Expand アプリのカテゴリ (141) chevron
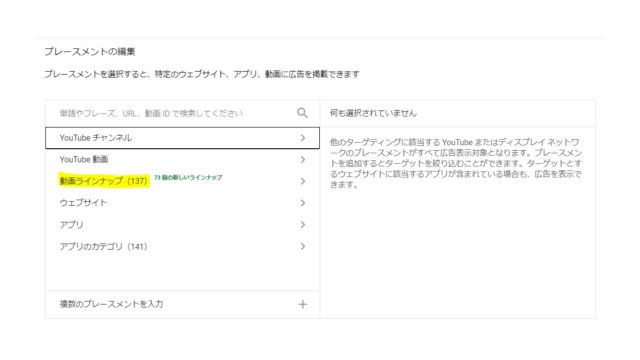 click(302, 246)
